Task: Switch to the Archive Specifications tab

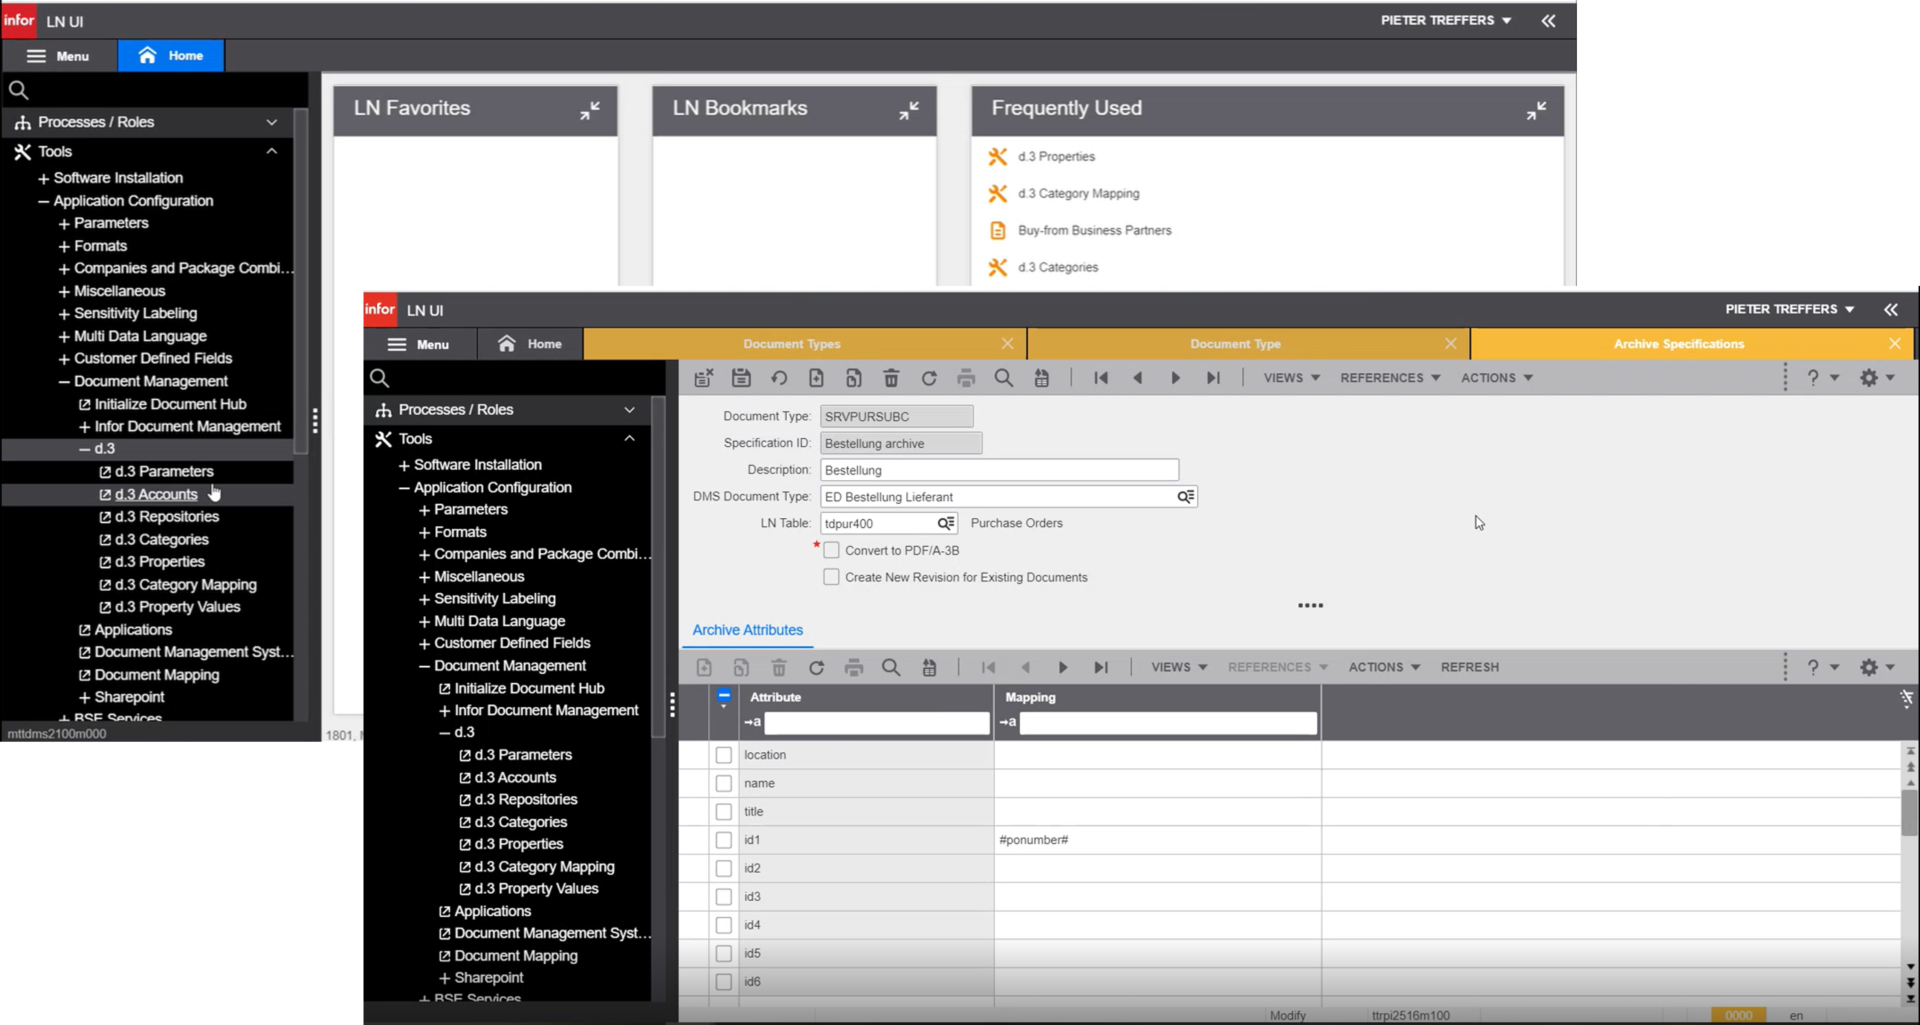Action: point(1679,343)
